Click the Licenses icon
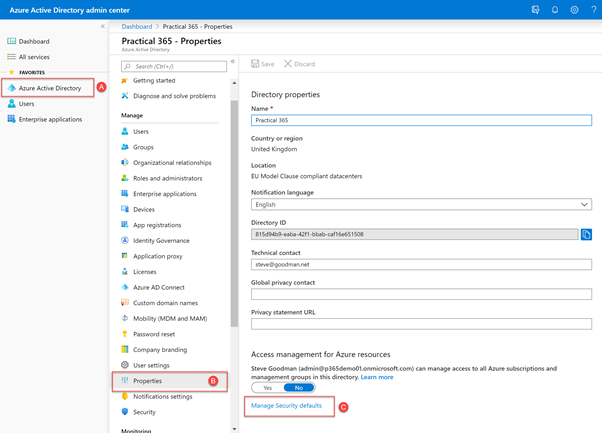Image resolution: width=602 pixels, height=433 pixels. point(125,271)
